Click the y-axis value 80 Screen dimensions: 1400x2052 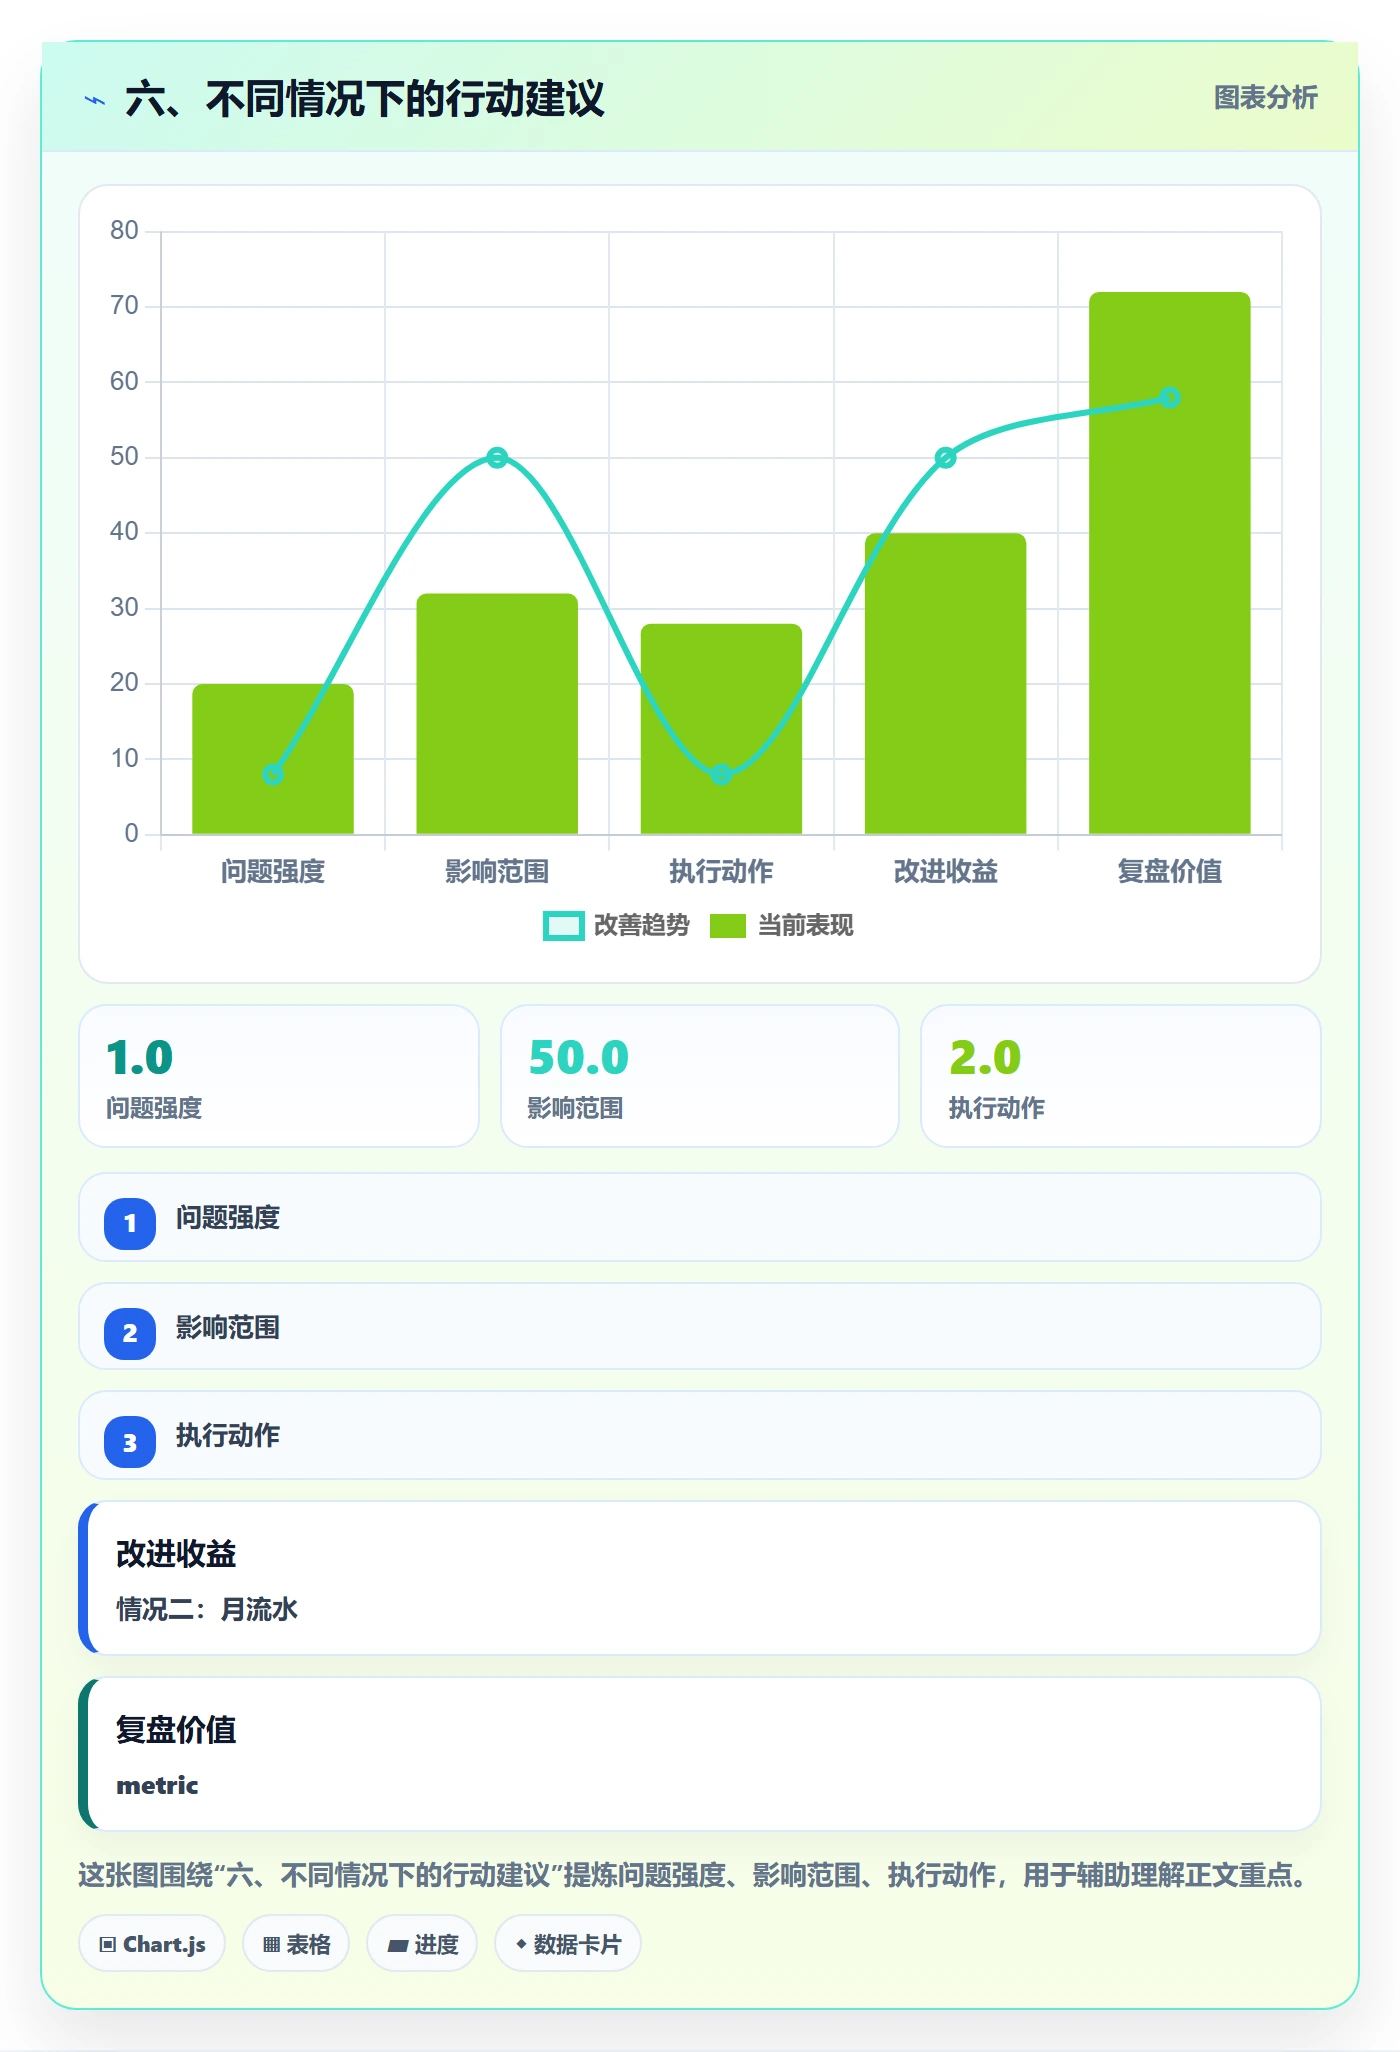click(x=124, y=231)
